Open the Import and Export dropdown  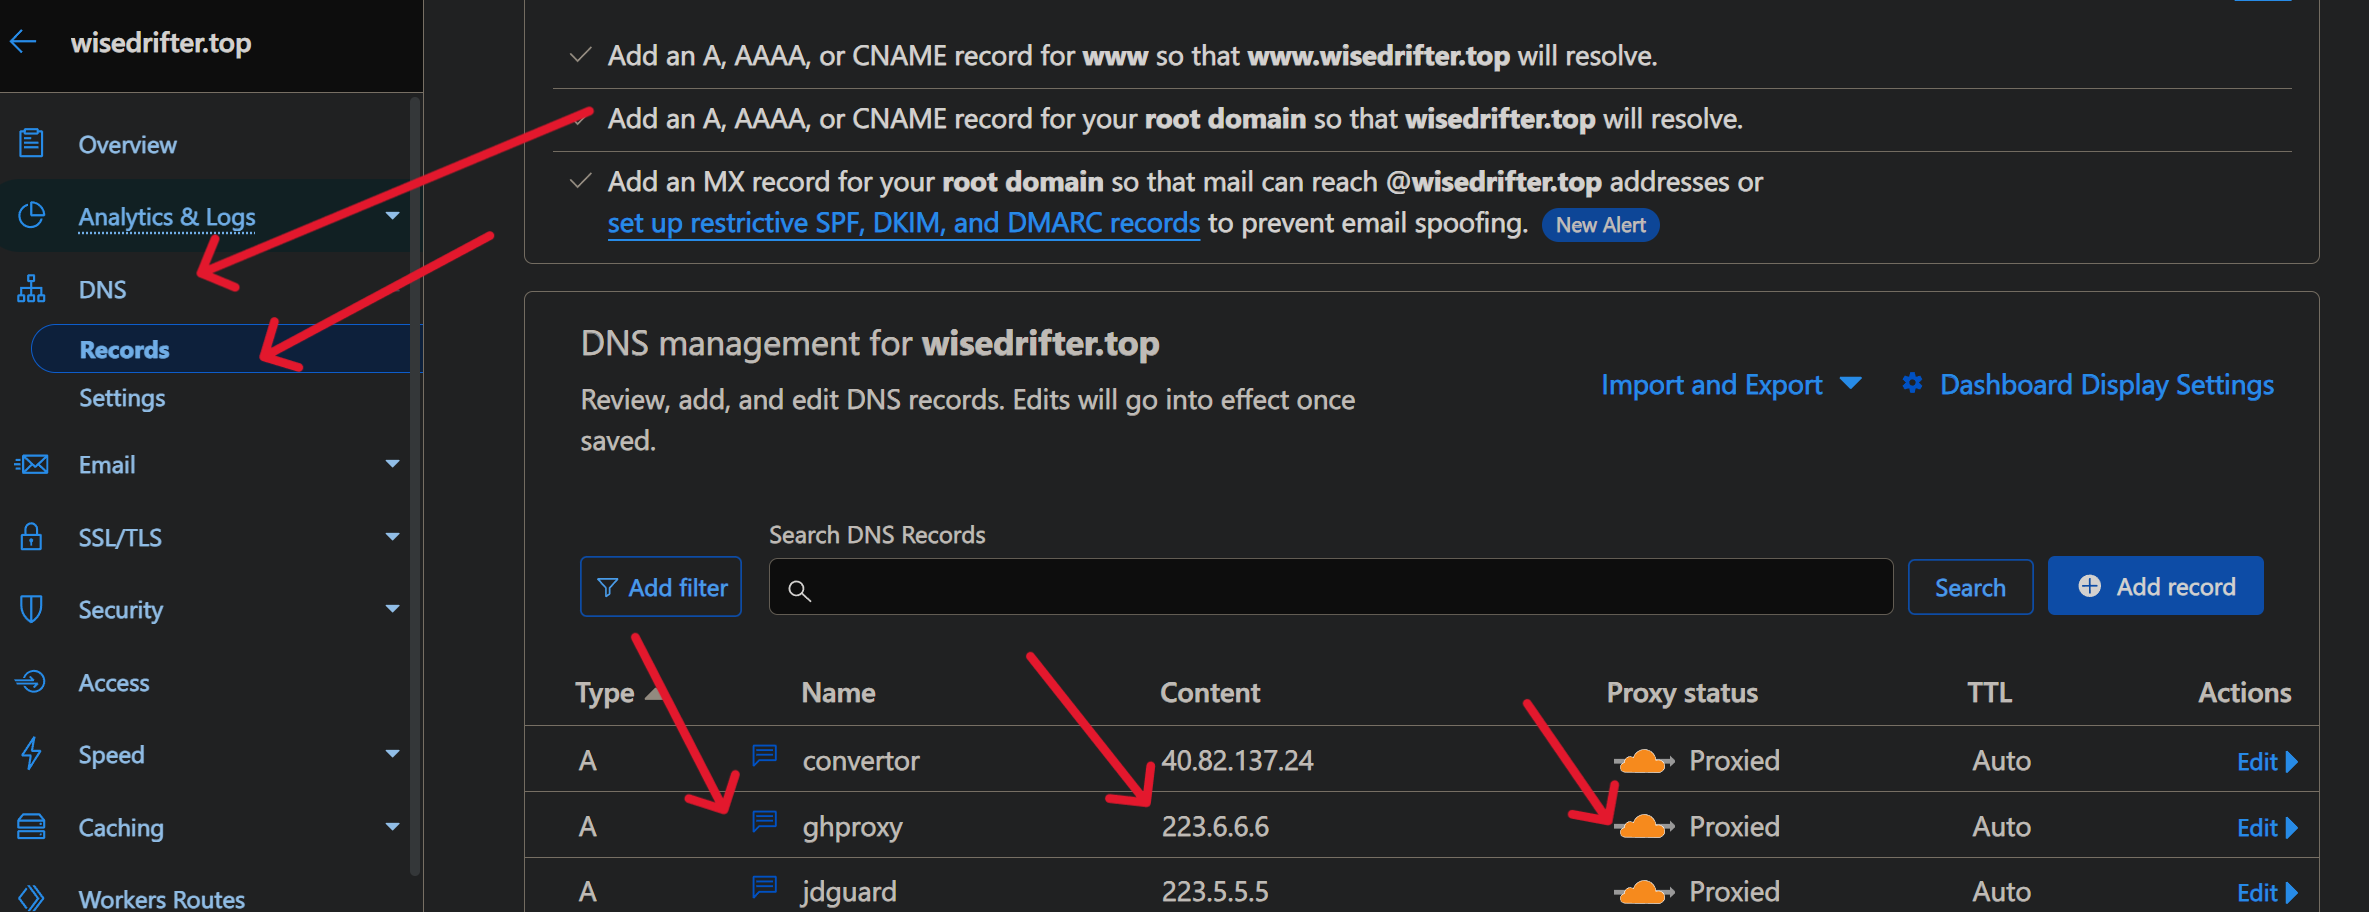(1731, 385)
